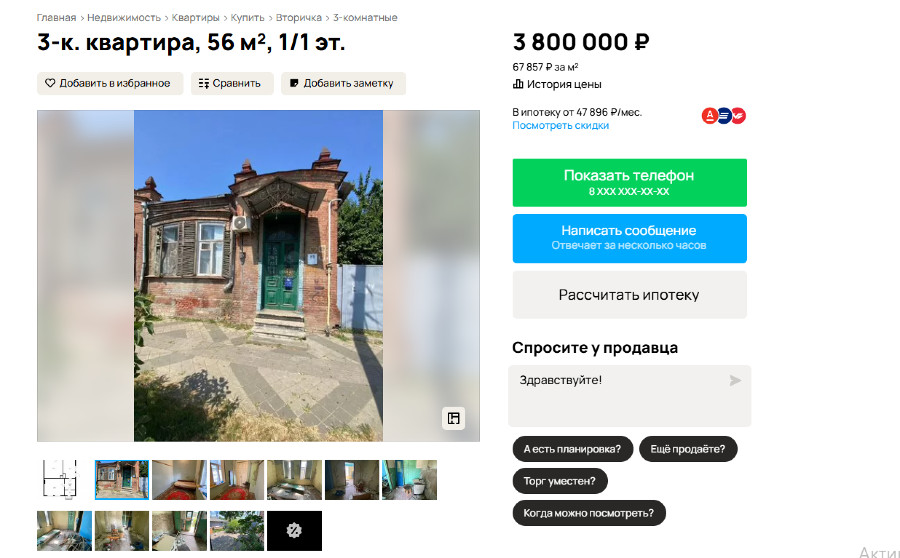This screenshot has height=558, width=900.
Task: Add listing to favorites with heart button
Action: tap(110, 83)
